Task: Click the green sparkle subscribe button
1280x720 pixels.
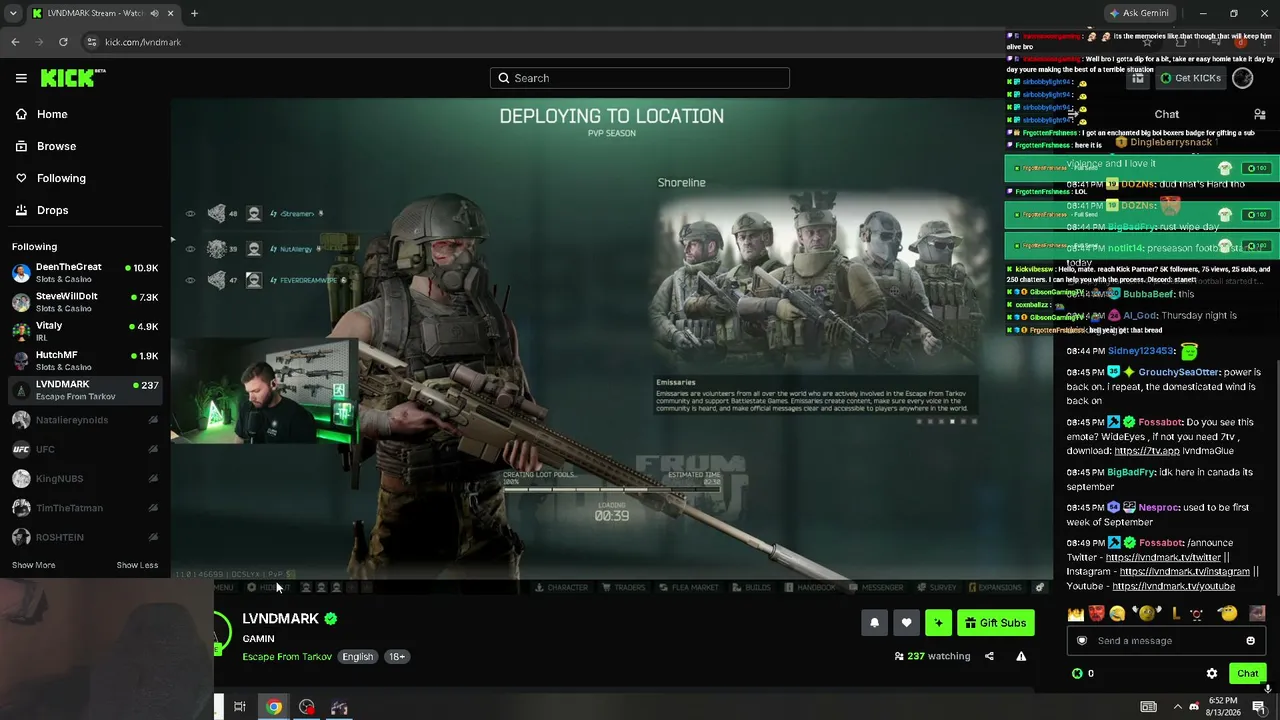Action: pyautogui.click(x=938, y=623)
